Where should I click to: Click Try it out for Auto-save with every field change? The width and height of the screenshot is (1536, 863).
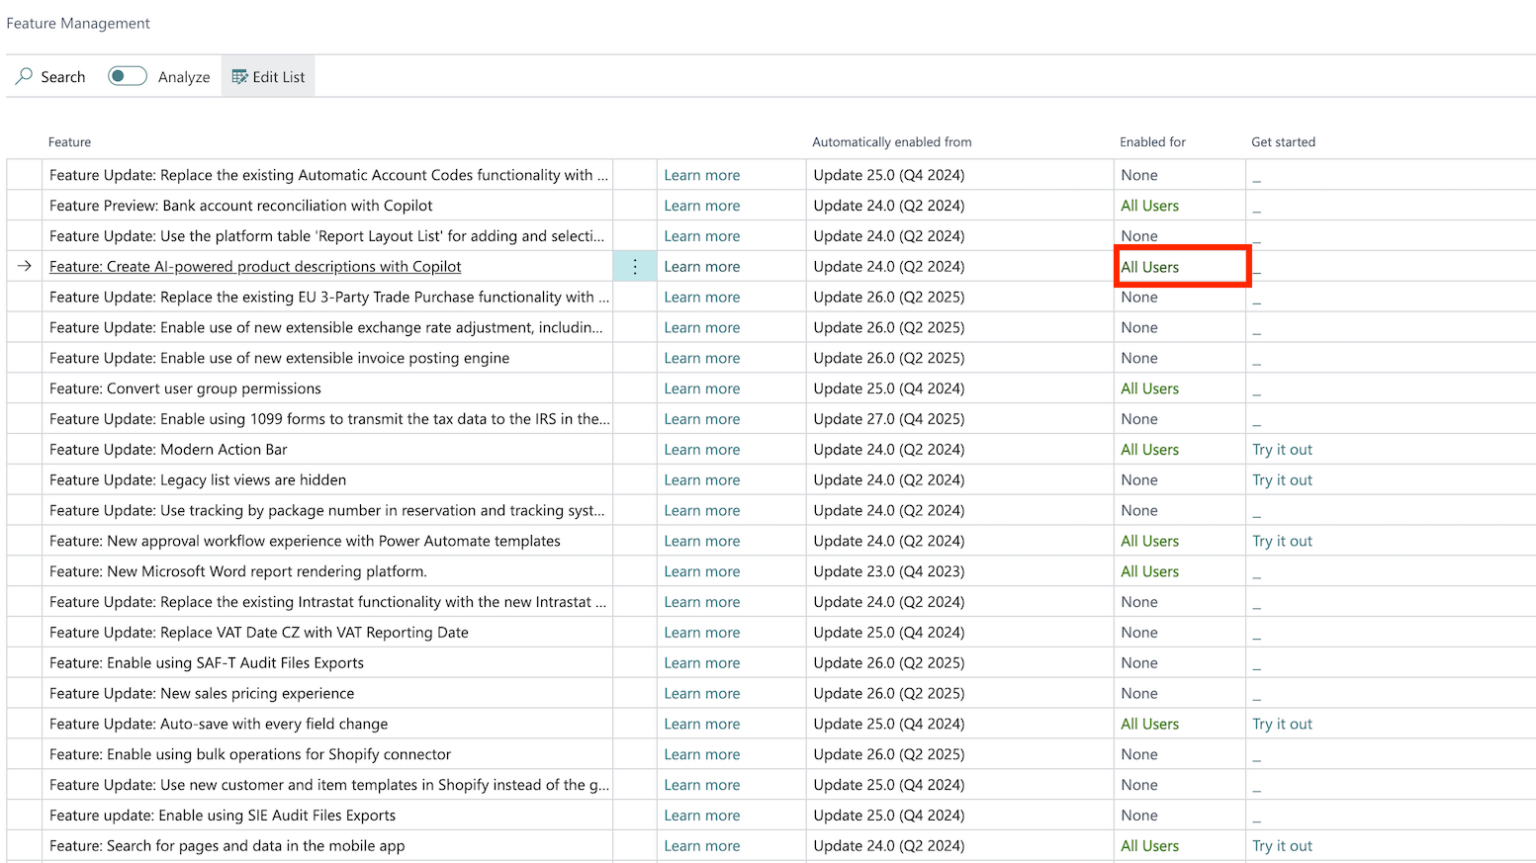pyautogui.click(x=1282, y=724)
